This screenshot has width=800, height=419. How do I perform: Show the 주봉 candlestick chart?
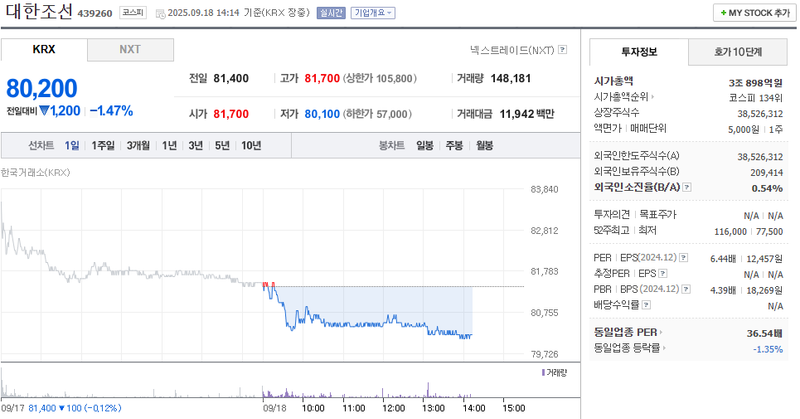(x=454, y=145)
